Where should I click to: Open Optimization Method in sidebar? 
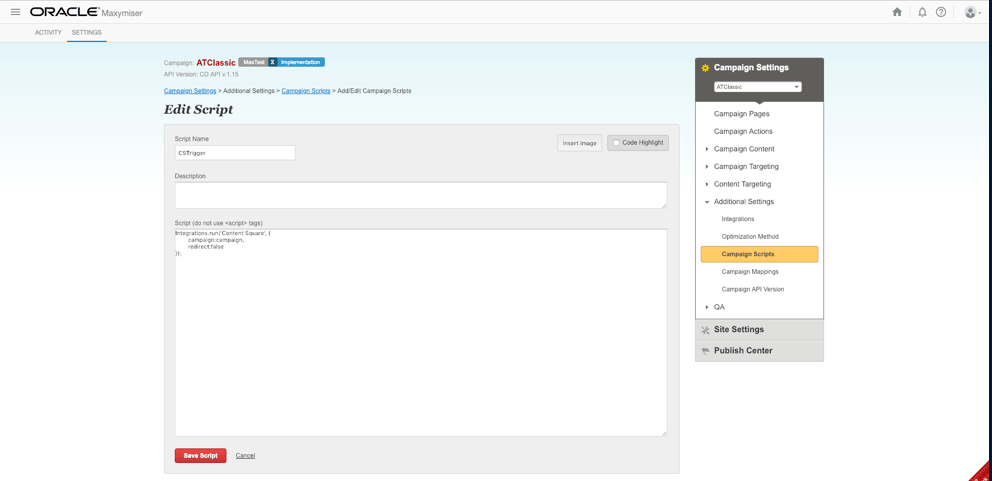click(x=750, y=237)
